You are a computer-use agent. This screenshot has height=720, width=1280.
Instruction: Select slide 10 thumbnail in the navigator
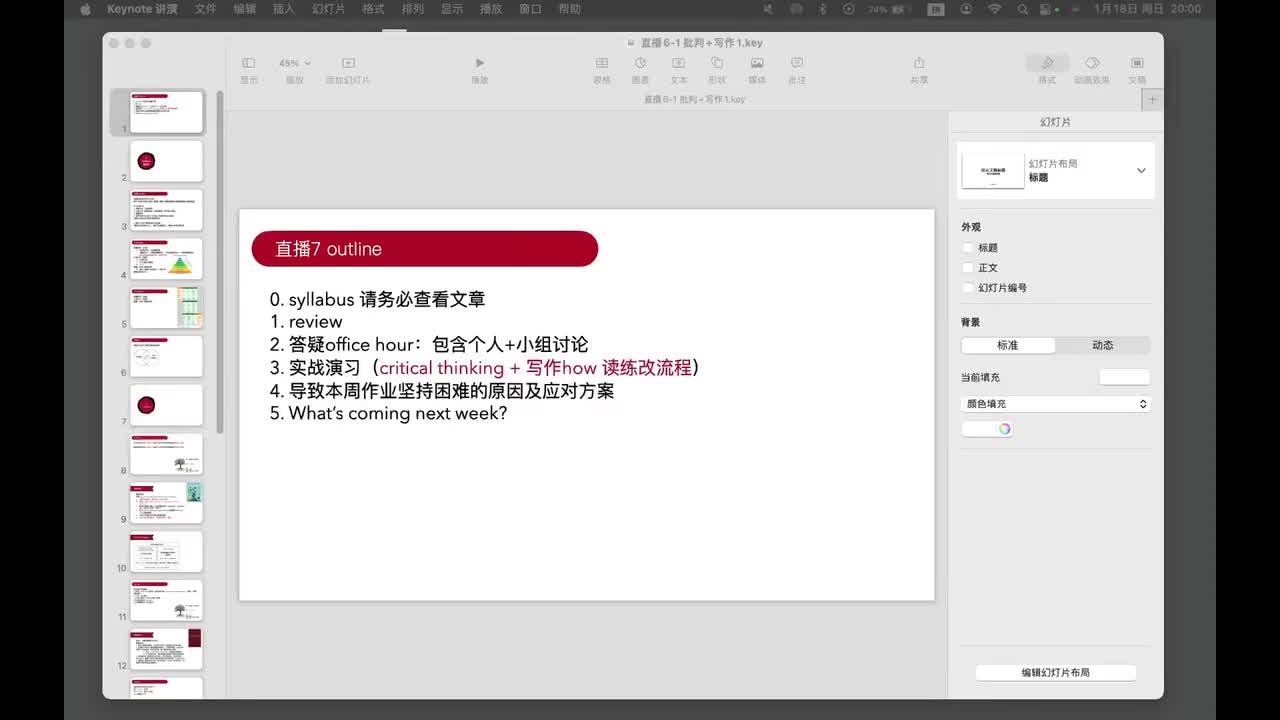pyautogui.click(x=166, y=551)
